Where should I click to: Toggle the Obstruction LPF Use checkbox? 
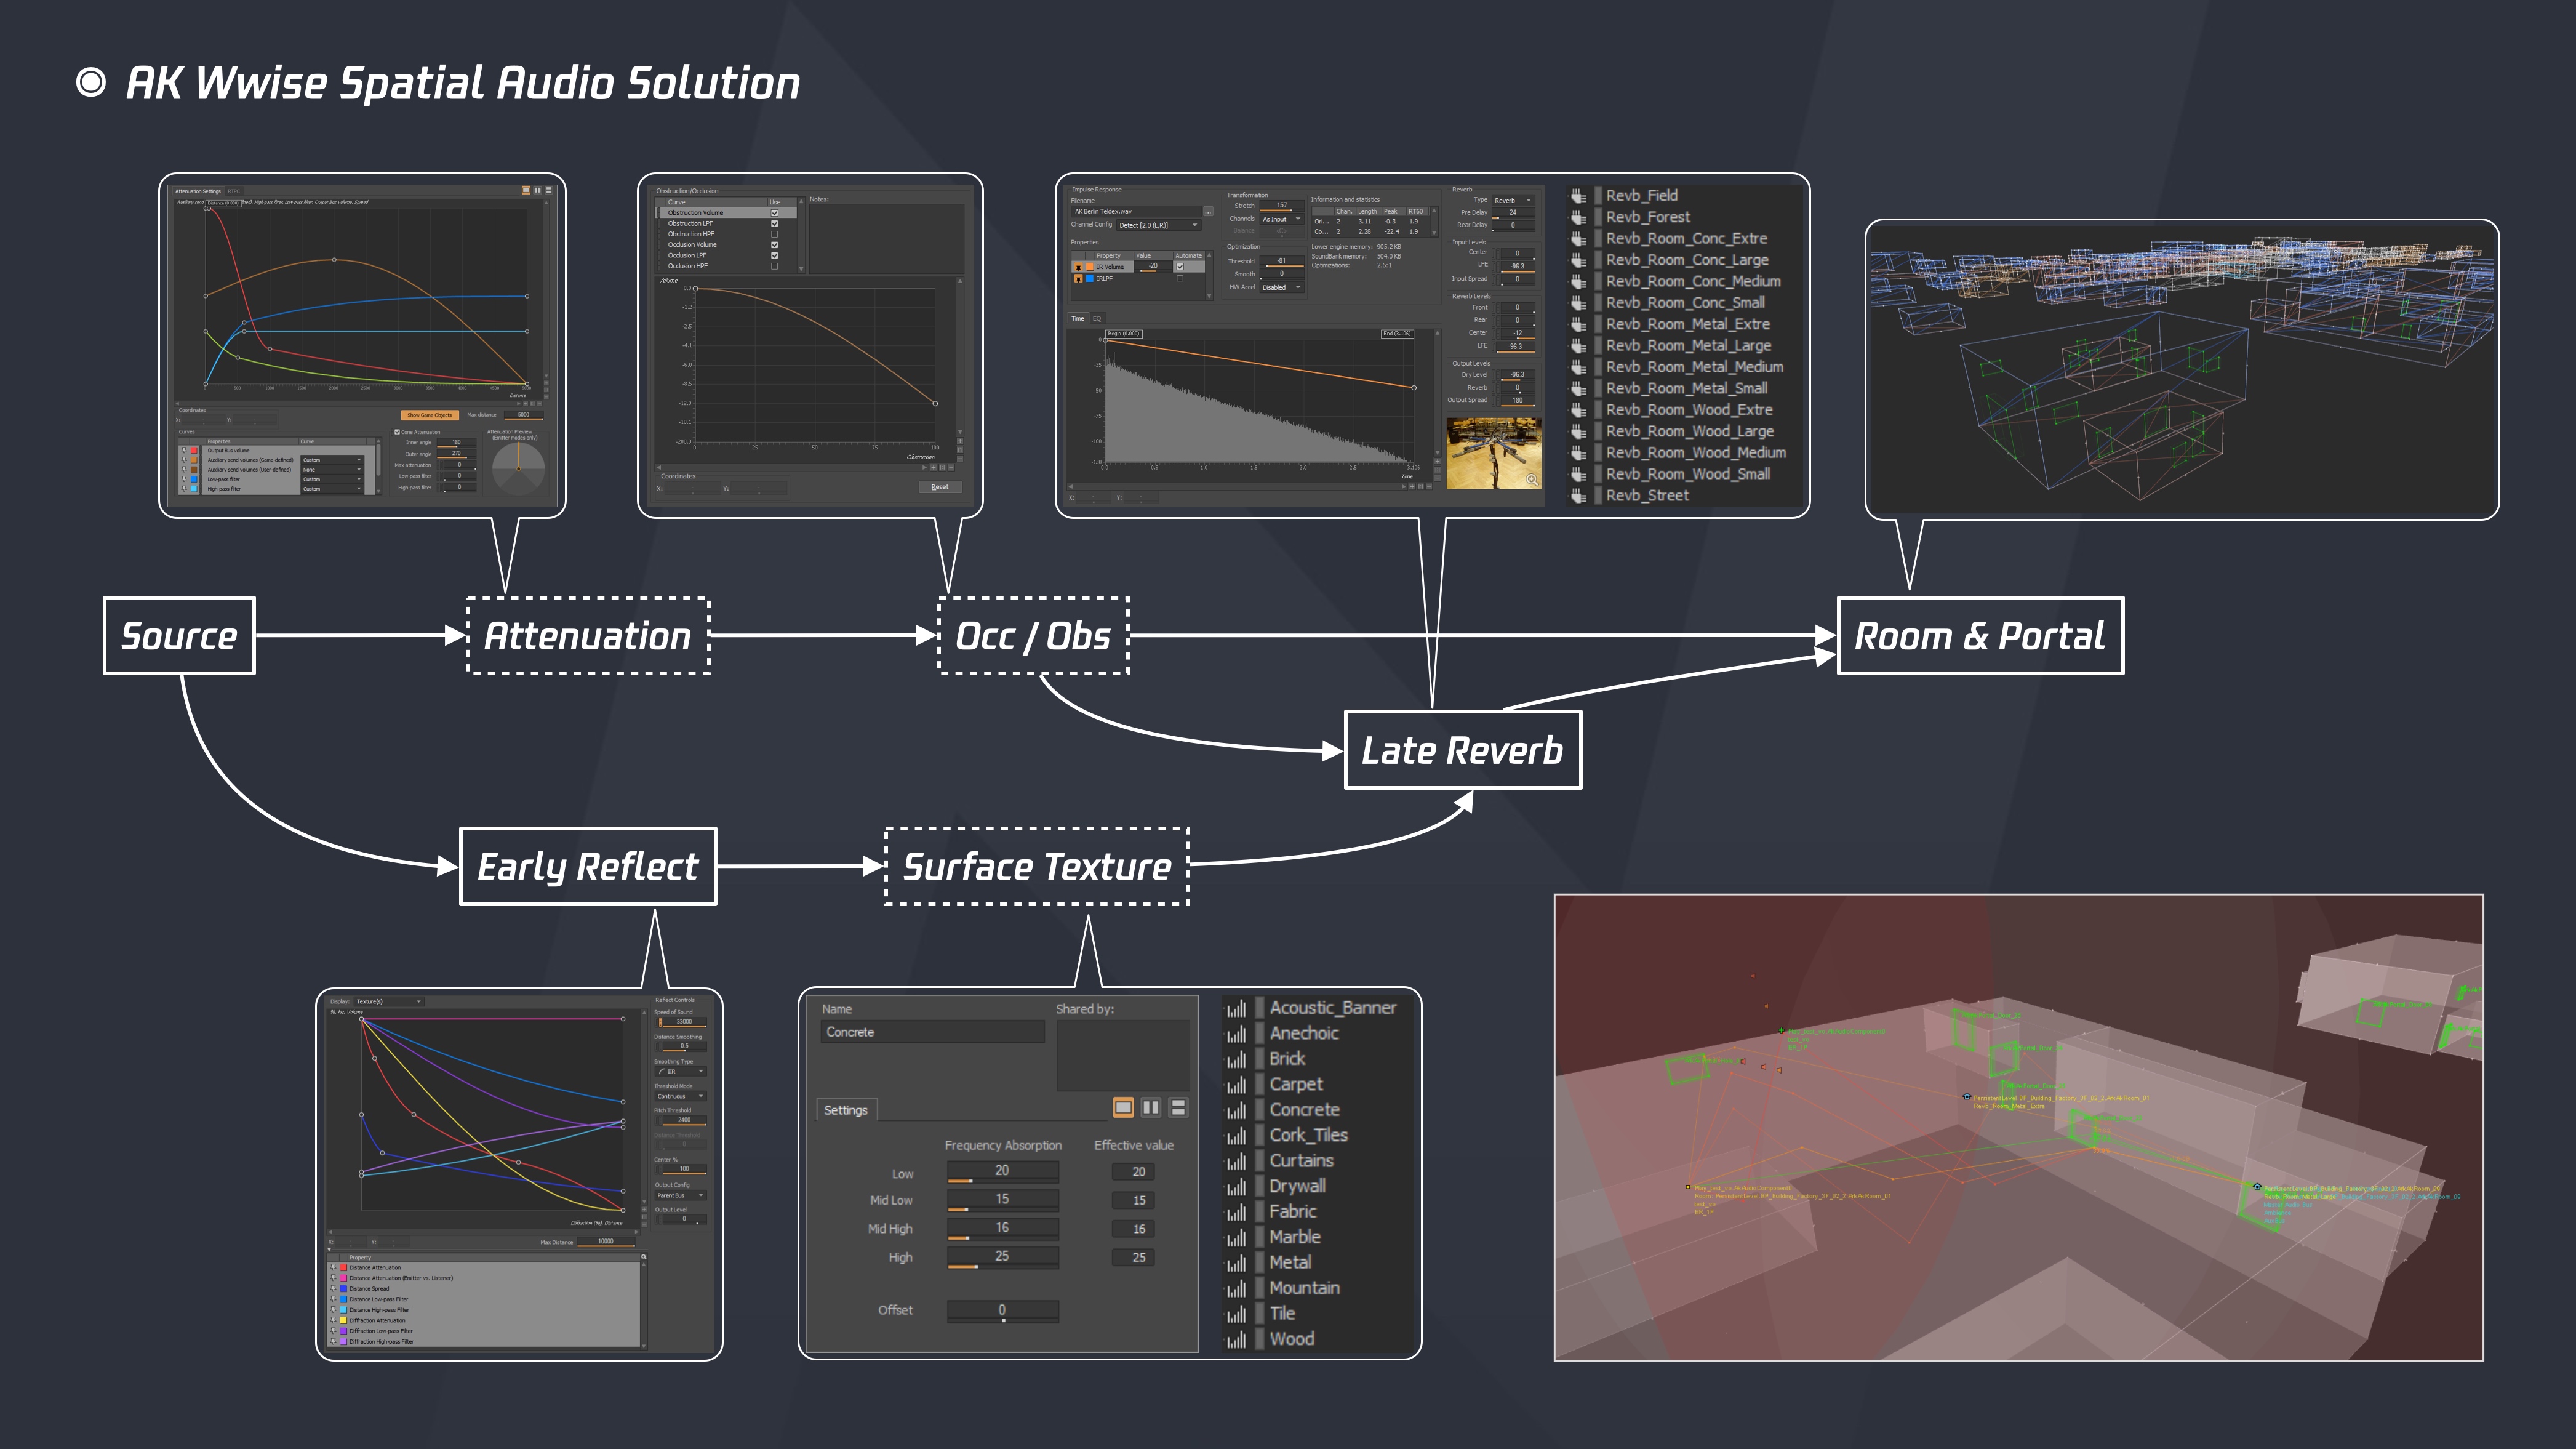[x=774, y=224]
